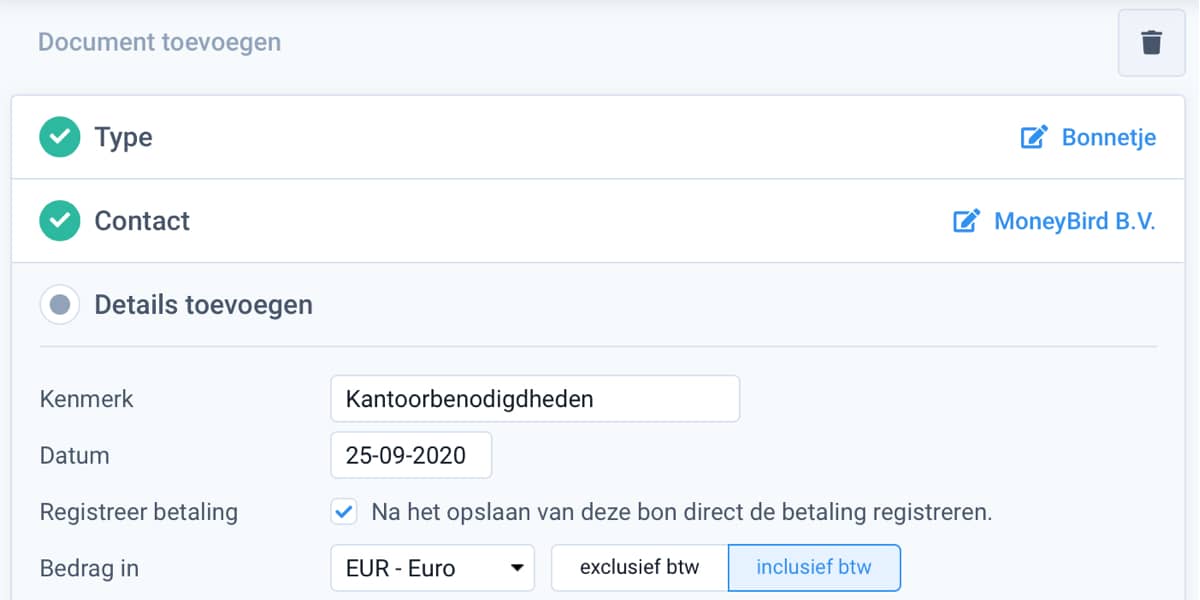The height and width of the screenshot is (600, 1200).
Task: Open the MoneyBird B.V. contact link
Action: point(1073,221)
